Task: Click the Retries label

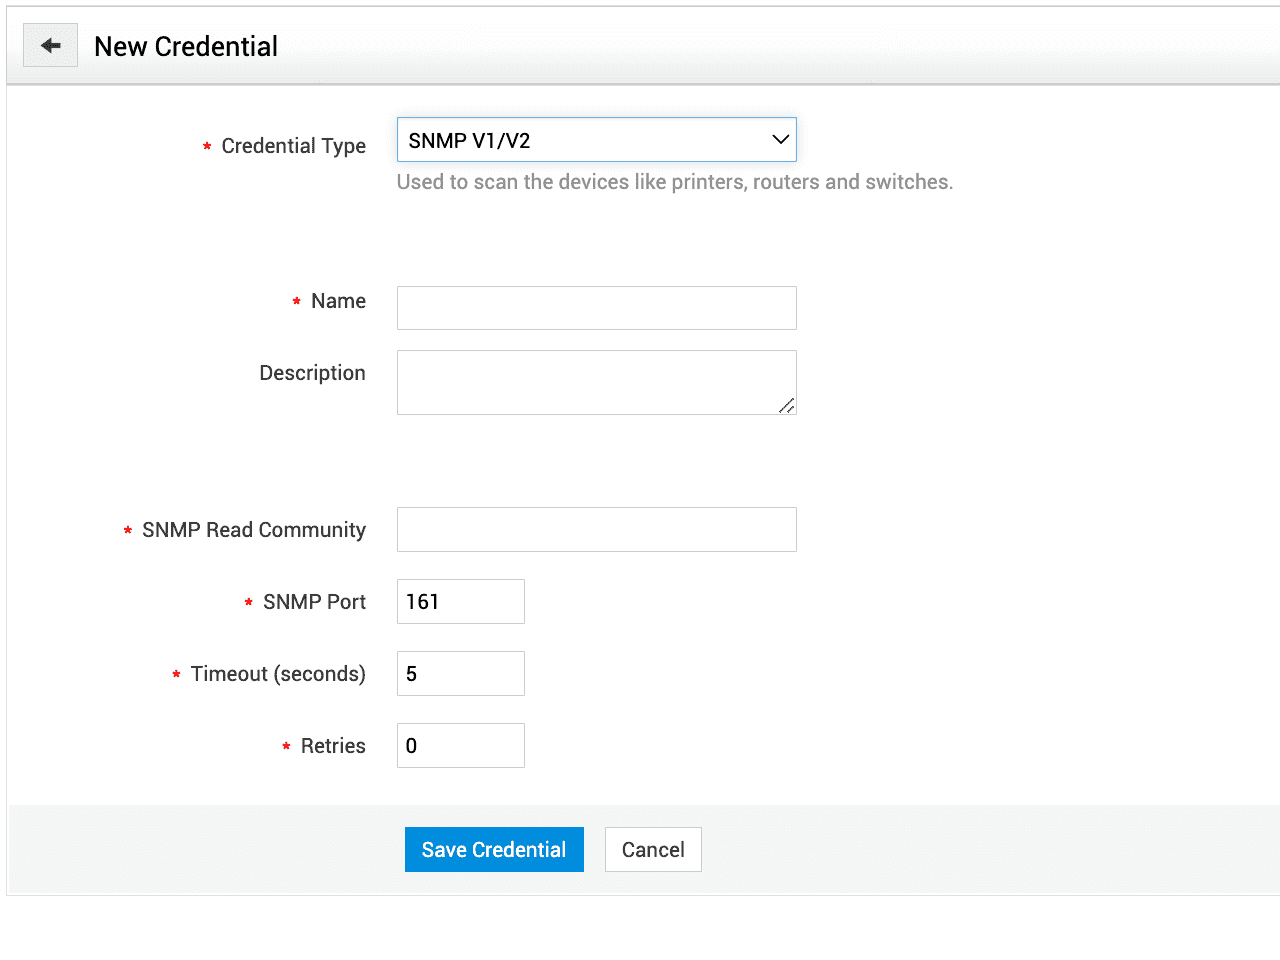Action: click(x=333, y=746)
